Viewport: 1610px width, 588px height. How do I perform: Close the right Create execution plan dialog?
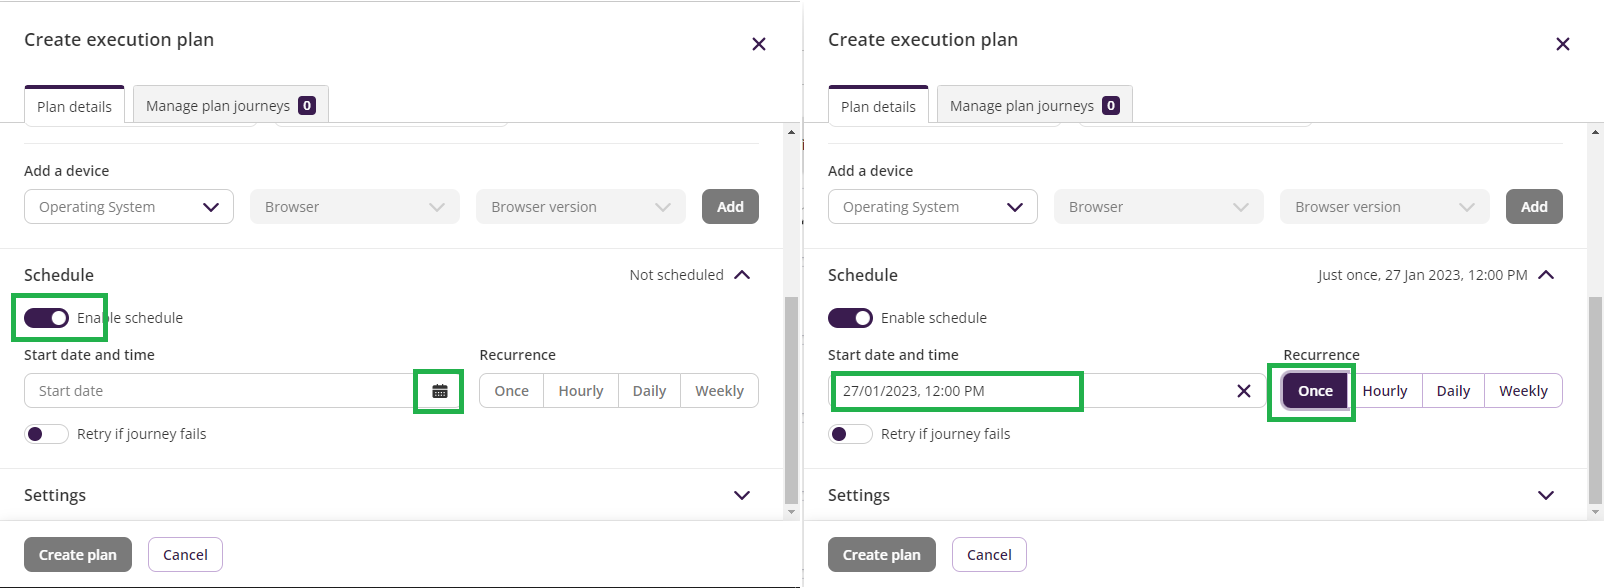coord(1563,44)
